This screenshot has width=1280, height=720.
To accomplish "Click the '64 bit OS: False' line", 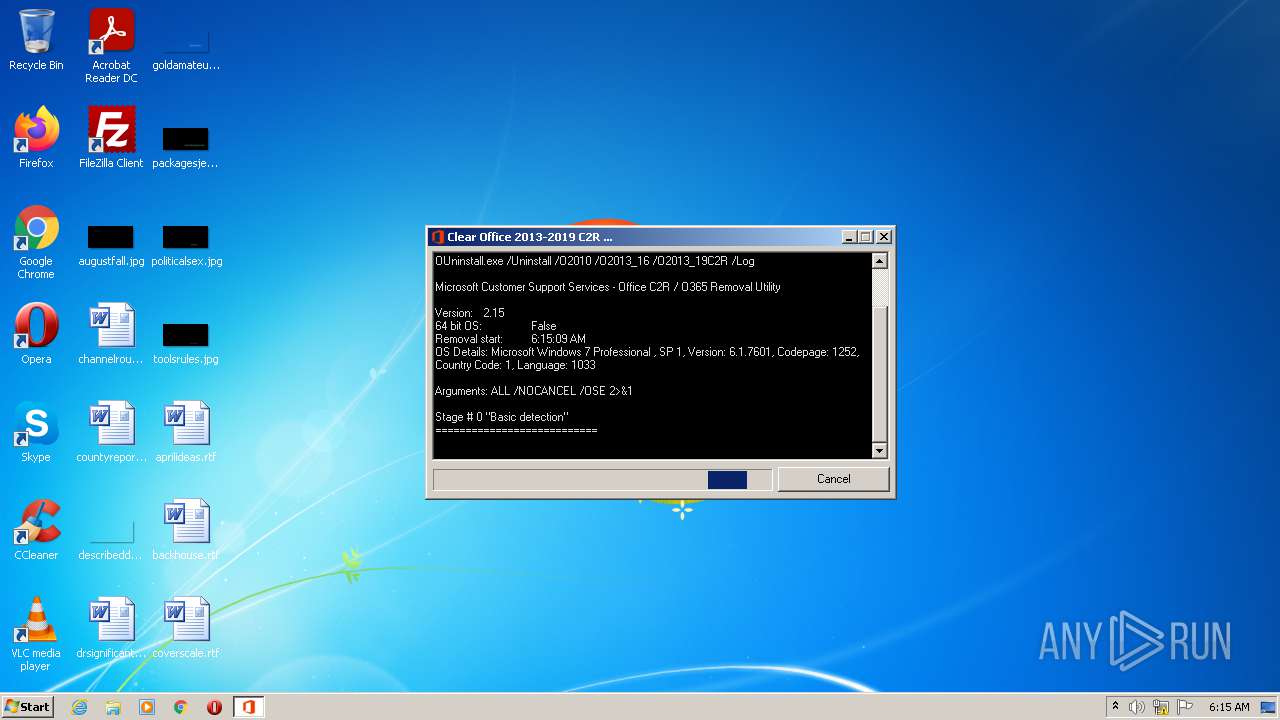I will [x=496, y=326].
